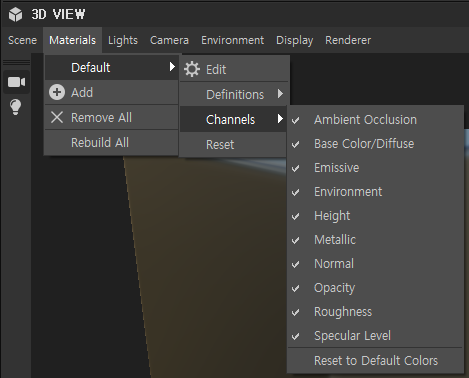The width and height of the screenshot is (469, 378).
Task: Choose Edit for Default material
Action: [234, 69]
